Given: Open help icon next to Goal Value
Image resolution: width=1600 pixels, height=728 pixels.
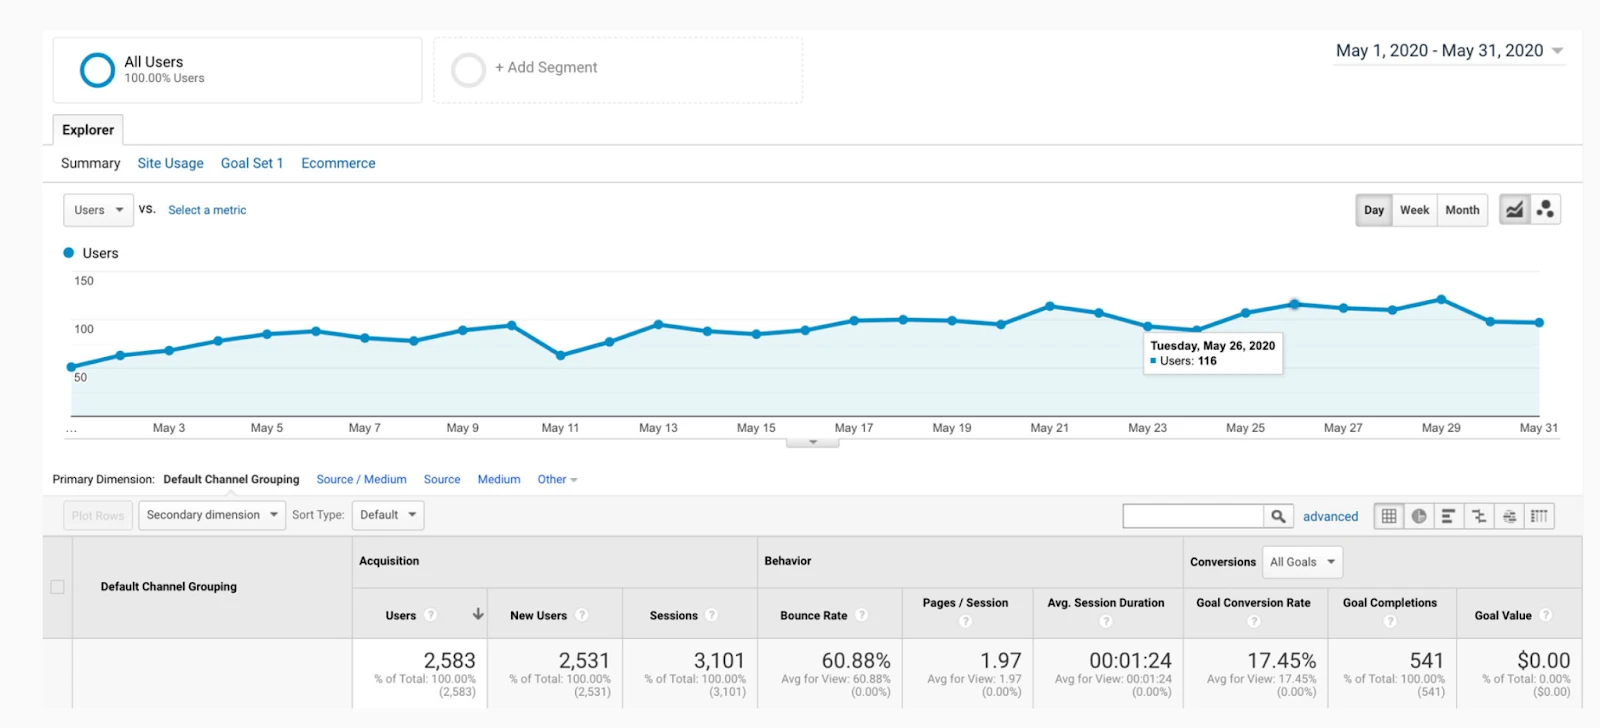Looking at the screenshot, I should click(x=1546, y=615).
